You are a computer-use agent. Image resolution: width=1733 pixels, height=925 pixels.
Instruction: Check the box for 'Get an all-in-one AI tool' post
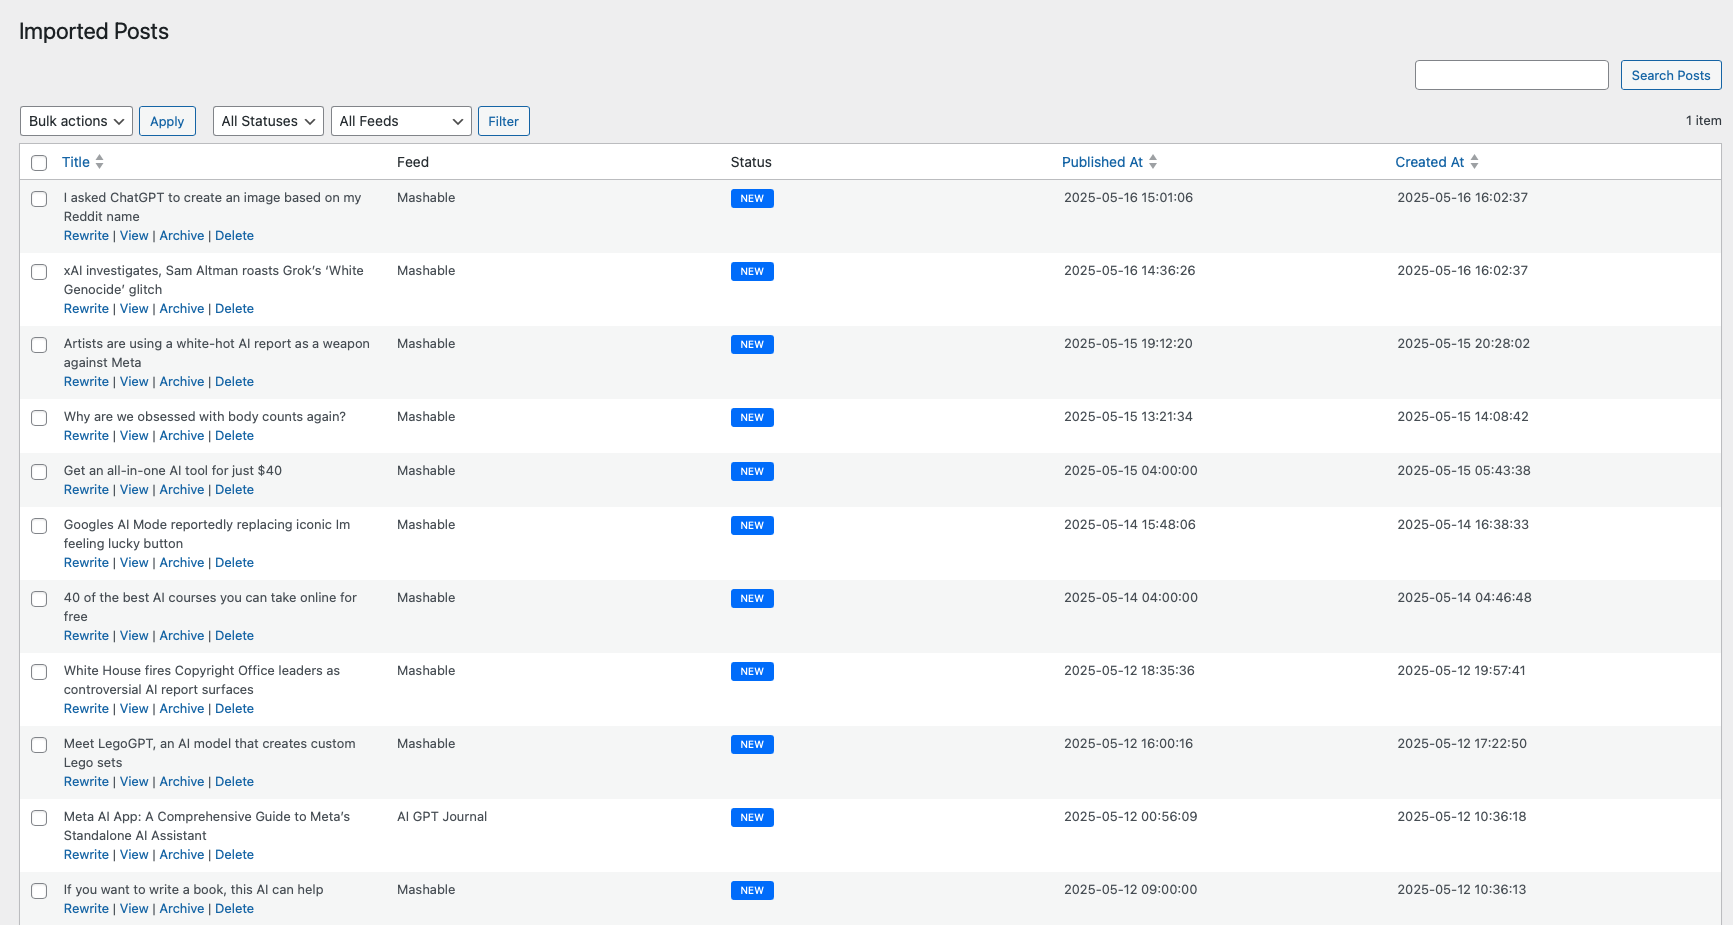tap(39, 472)
